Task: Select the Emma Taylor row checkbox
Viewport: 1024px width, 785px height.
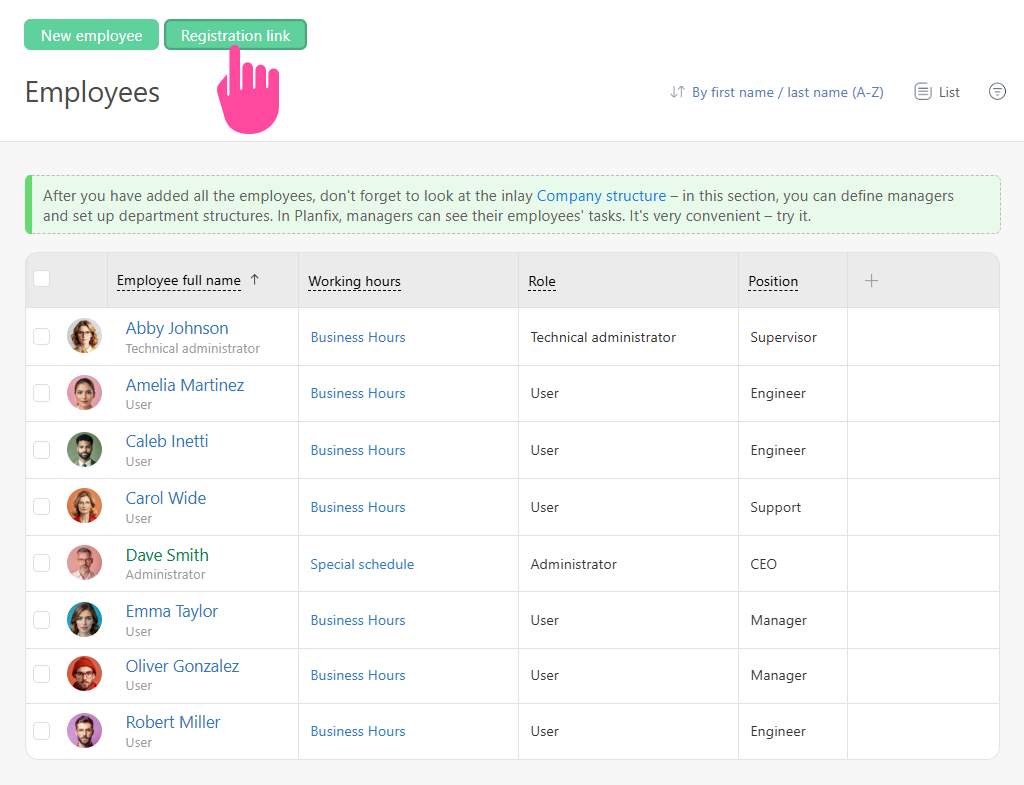Action: click(42, 620)
